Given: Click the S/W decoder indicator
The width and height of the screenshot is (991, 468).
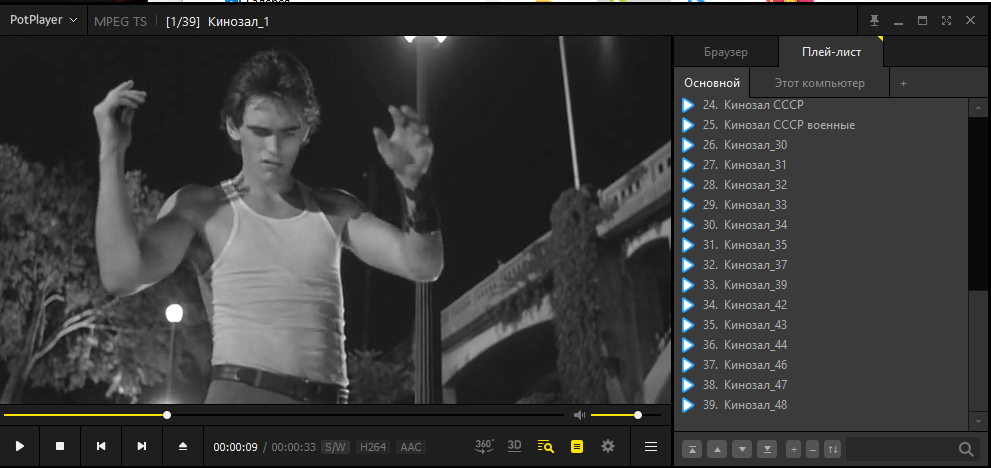Looking at the screenshot, I should pos(335,447).
